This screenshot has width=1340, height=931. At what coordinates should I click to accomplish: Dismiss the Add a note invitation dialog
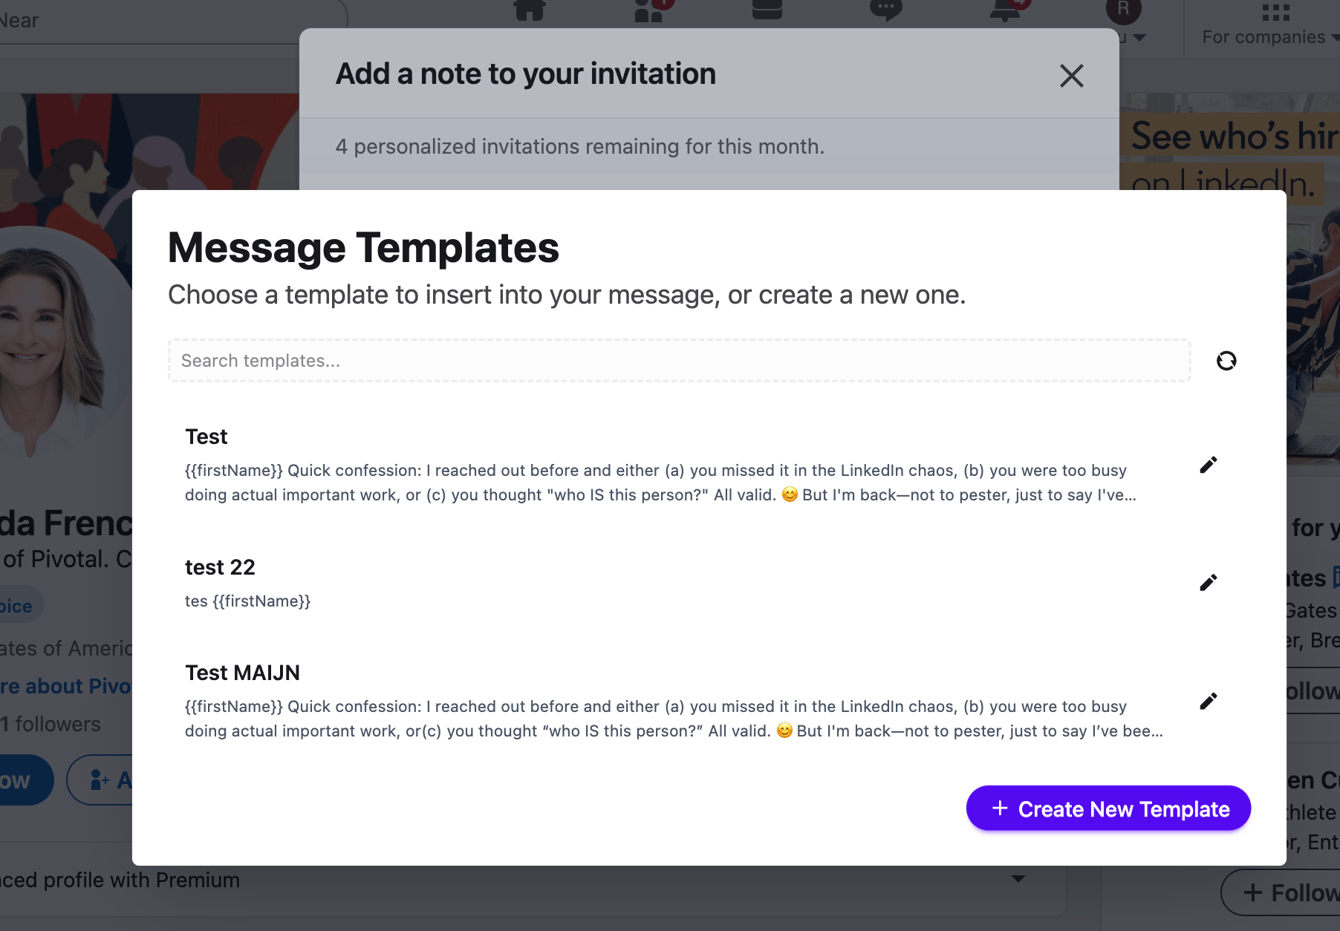point(1071,75)
